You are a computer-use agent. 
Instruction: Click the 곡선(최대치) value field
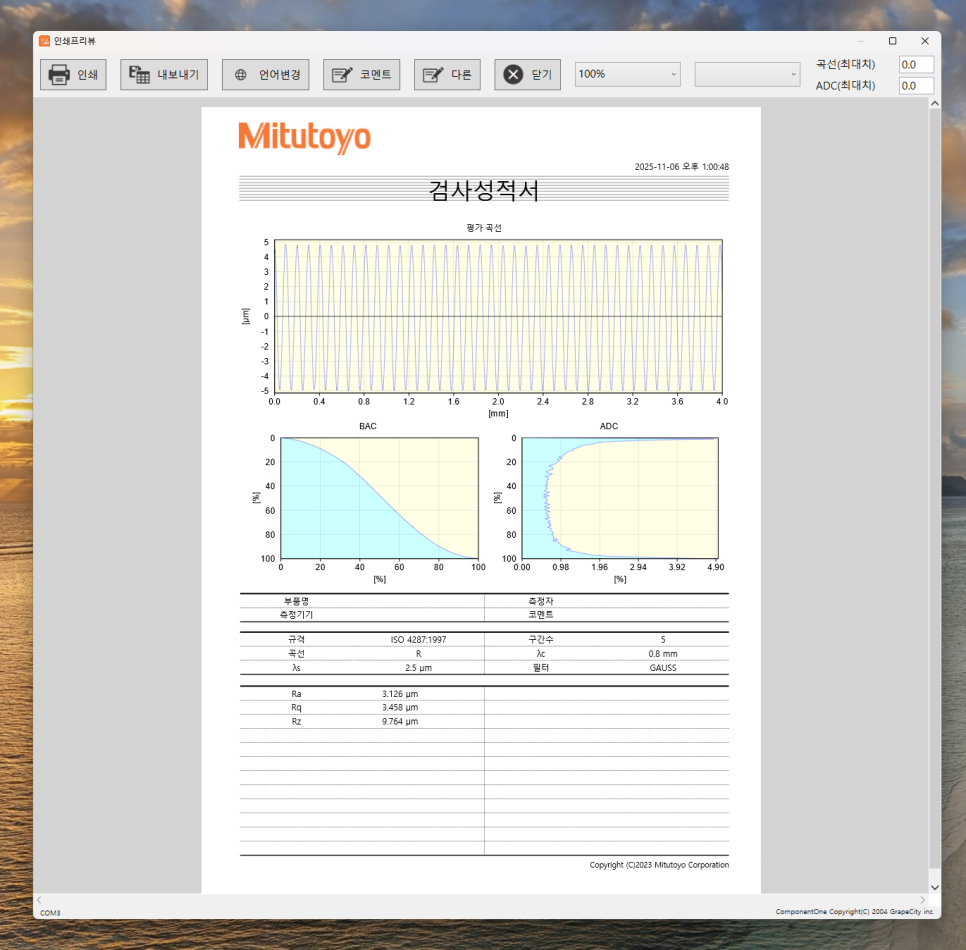coord(915,64)
